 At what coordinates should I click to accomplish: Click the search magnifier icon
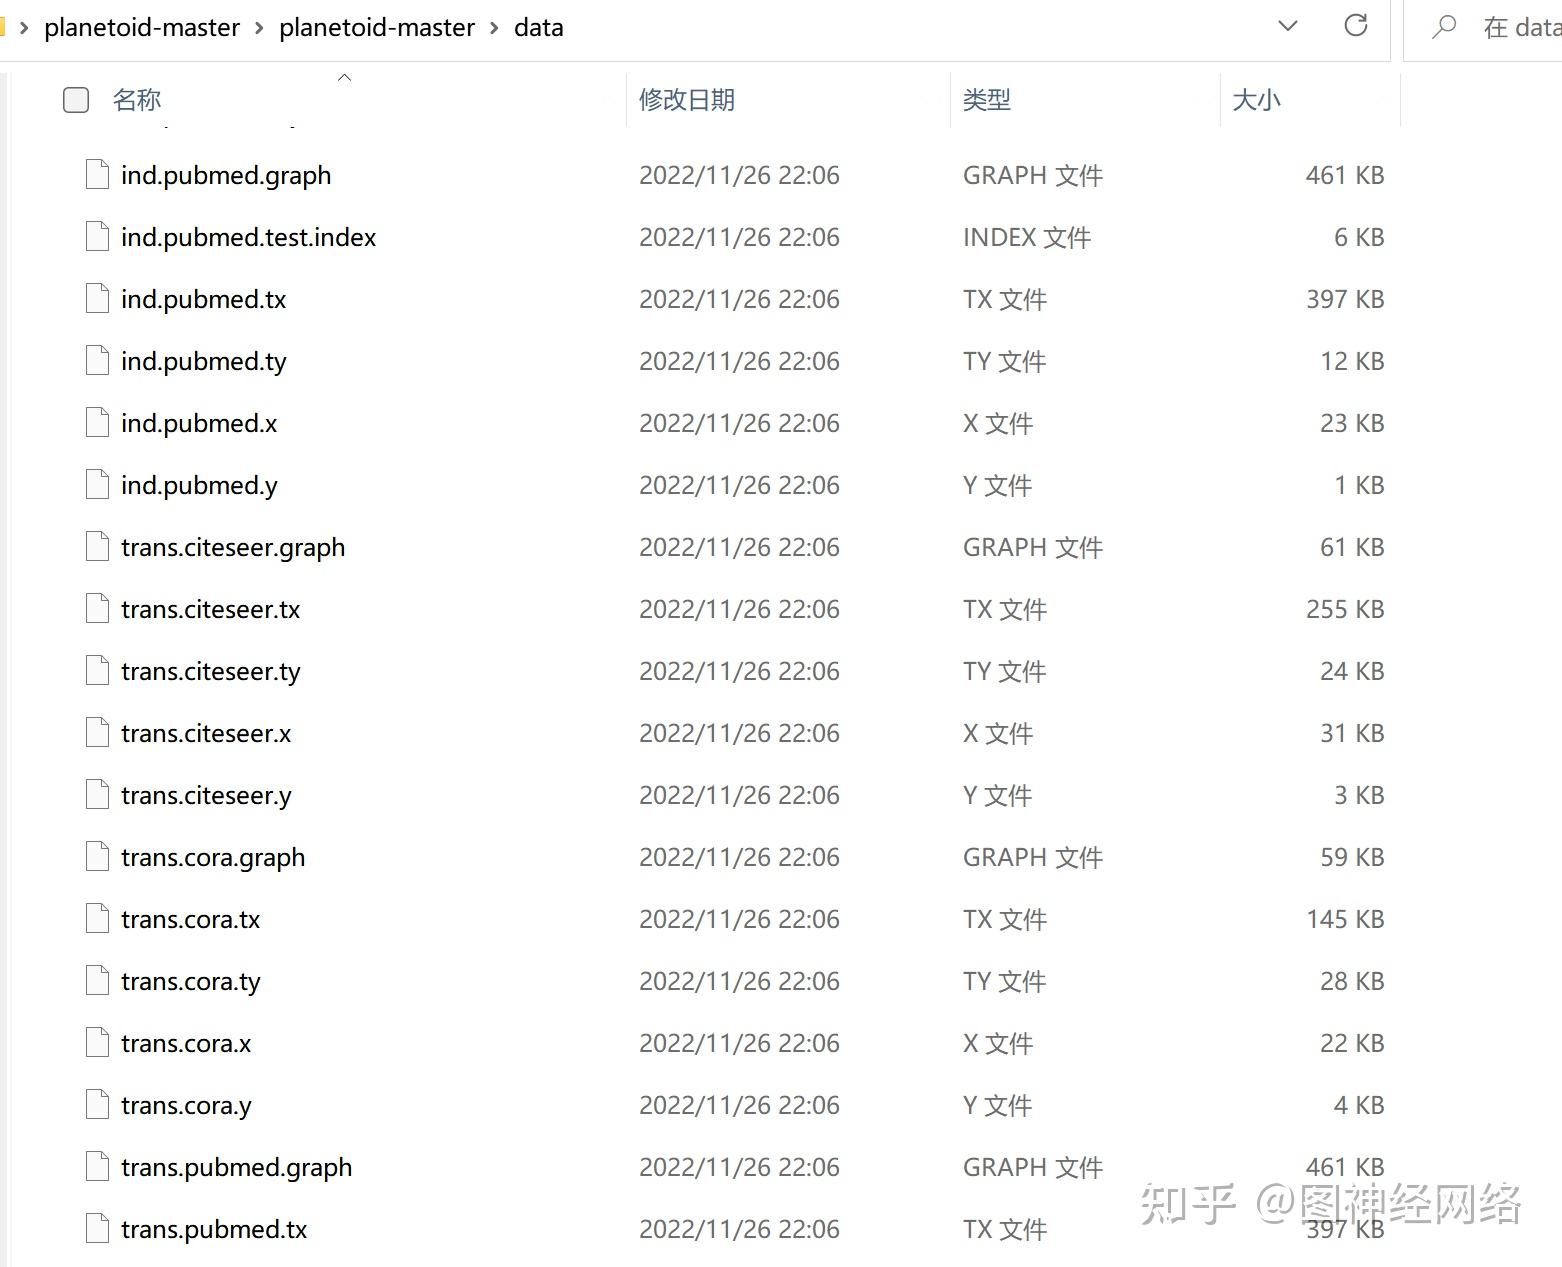click(1444, 27)
